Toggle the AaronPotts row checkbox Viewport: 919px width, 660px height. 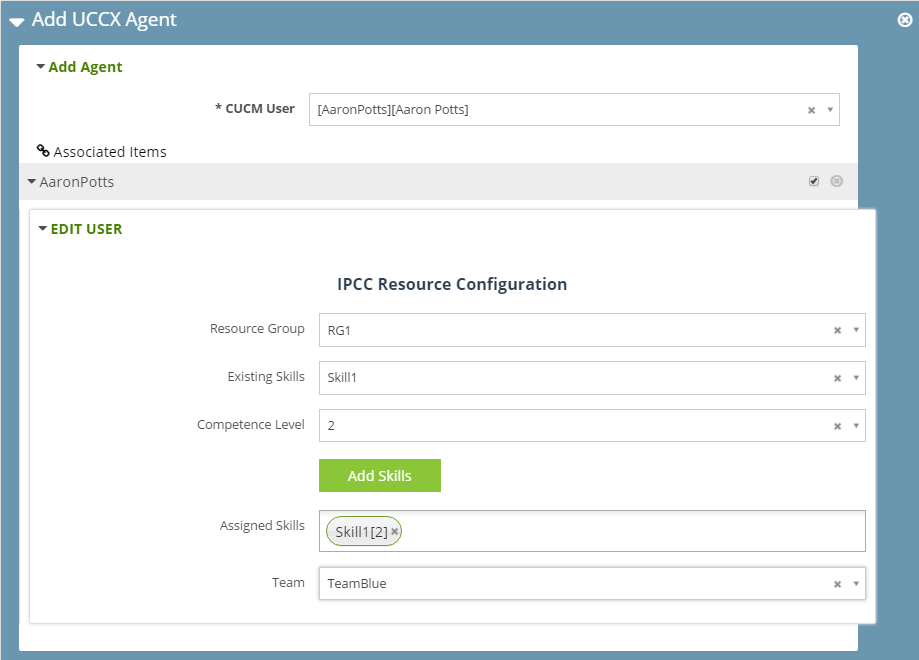coord(814,181)
